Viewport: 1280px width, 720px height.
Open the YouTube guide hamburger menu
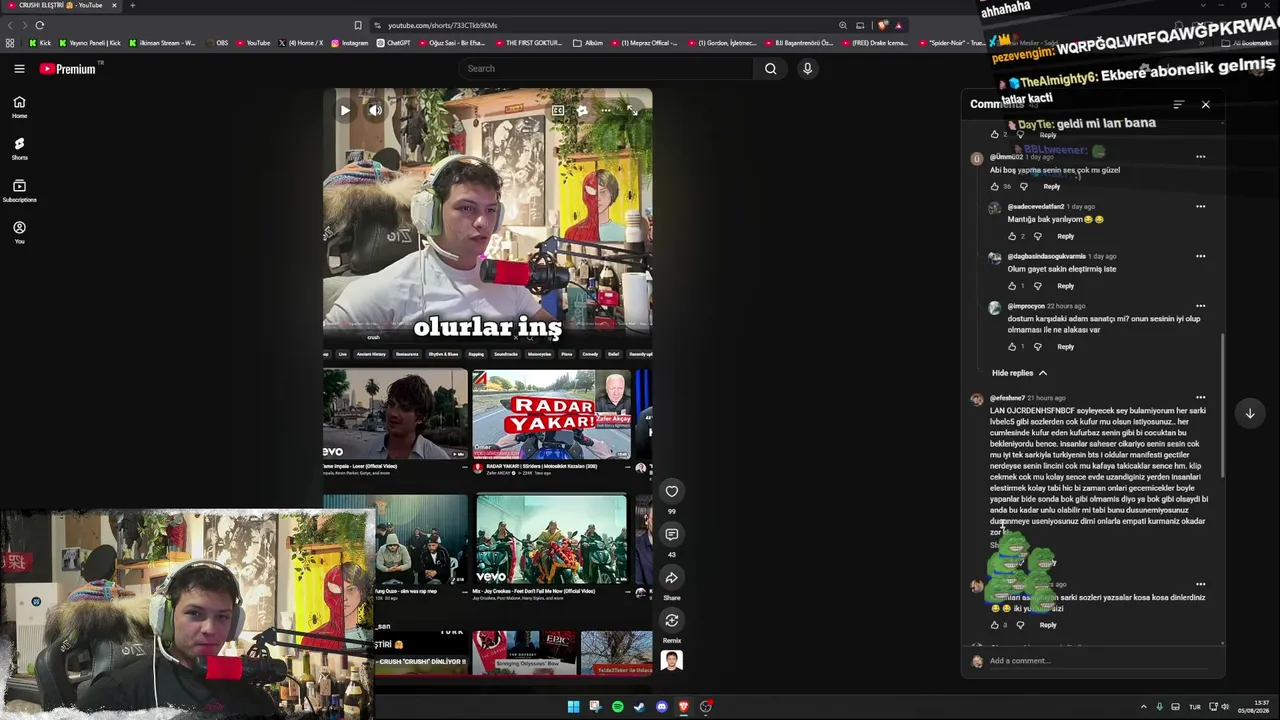click(x=19, y=68)
